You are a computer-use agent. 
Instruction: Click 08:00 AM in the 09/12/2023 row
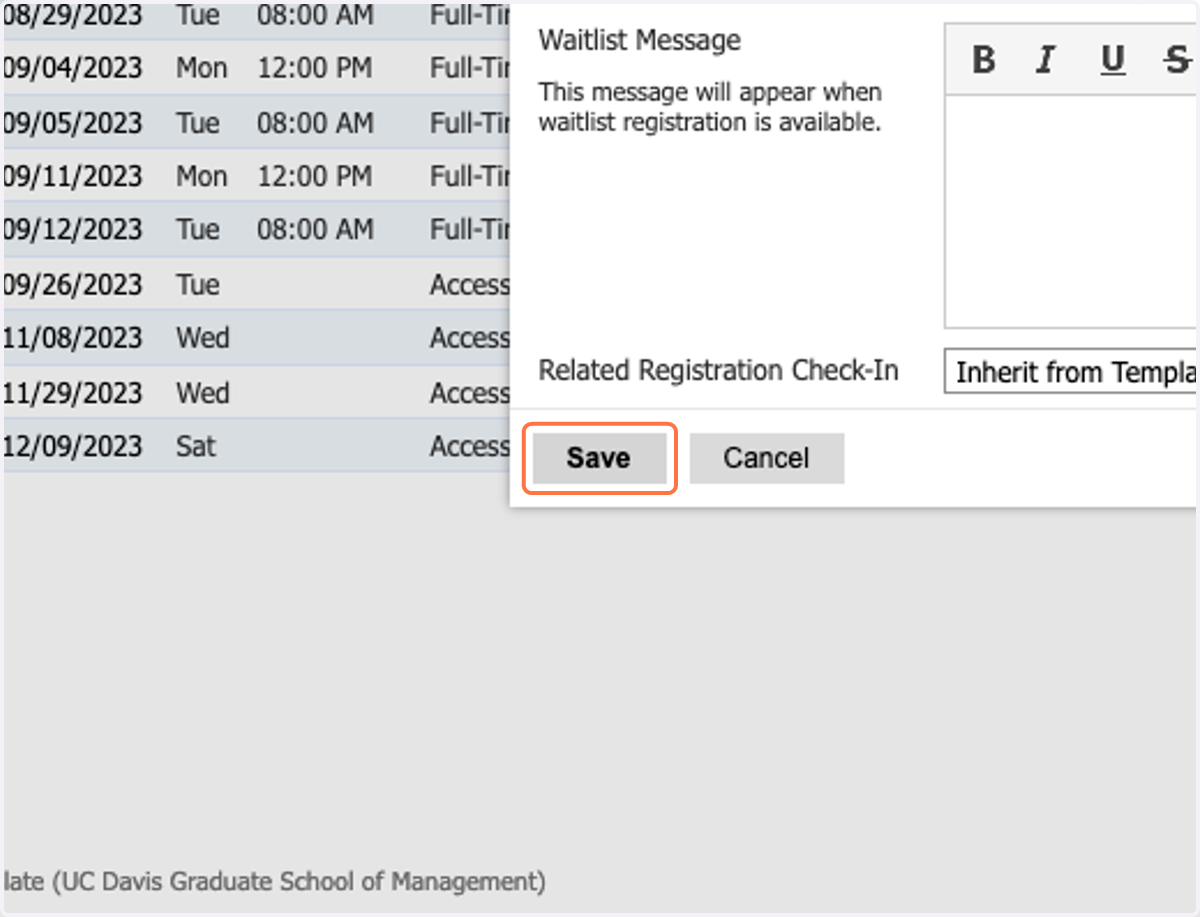tap(314, 229)
